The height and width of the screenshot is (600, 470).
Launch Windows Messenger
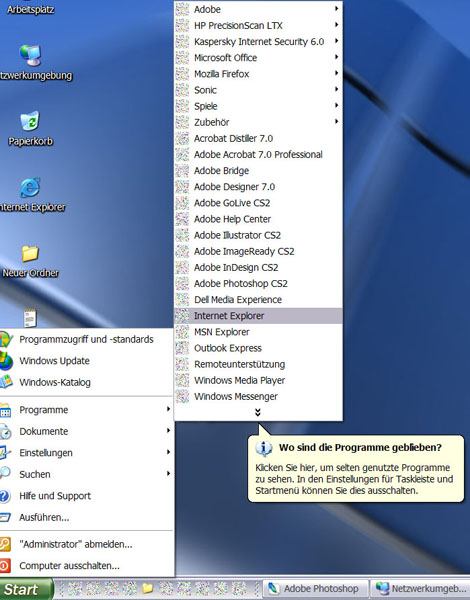point(258,396)
